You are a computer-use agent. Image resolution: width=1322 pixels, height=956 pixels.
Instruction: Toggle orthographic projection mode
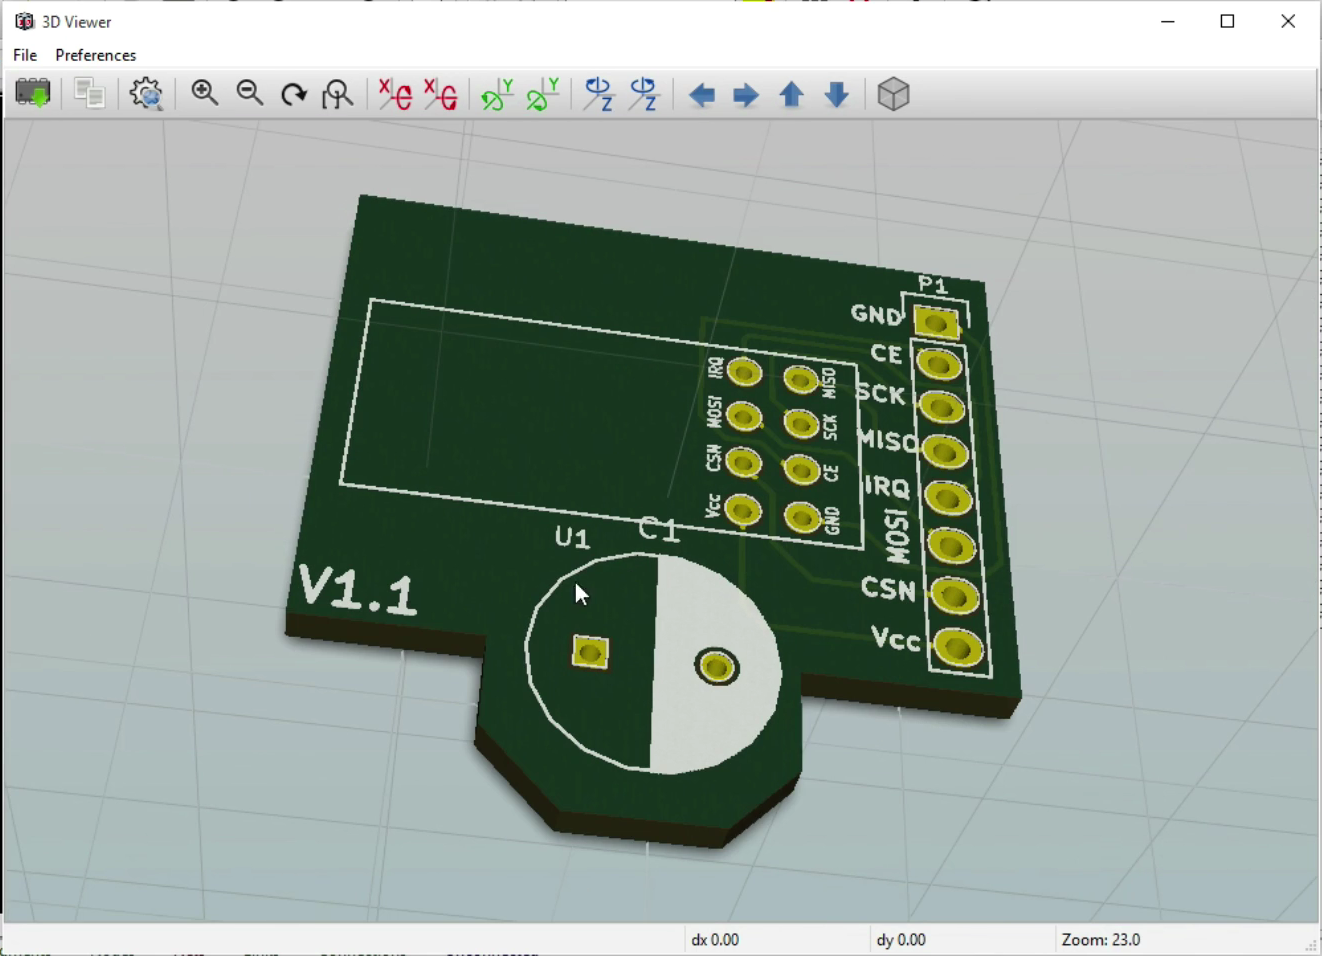click(x=893, y=93)
